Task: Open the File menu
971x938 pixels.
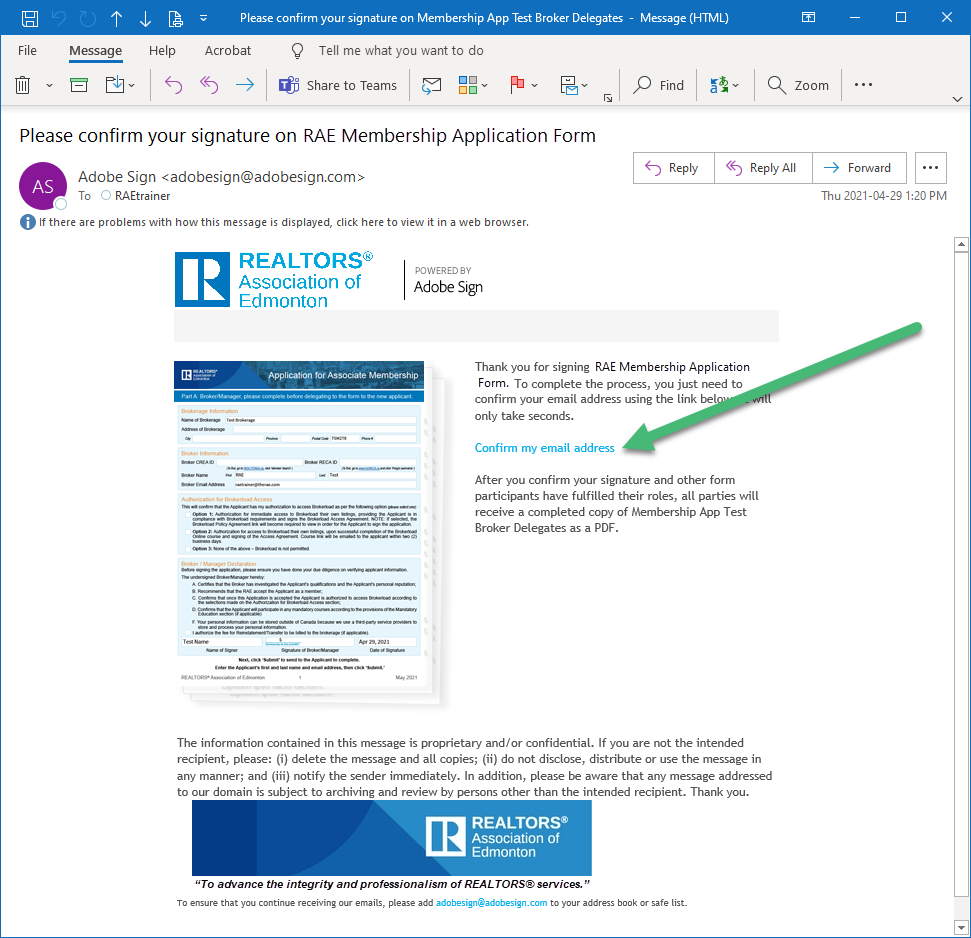Action: point(27,51)
